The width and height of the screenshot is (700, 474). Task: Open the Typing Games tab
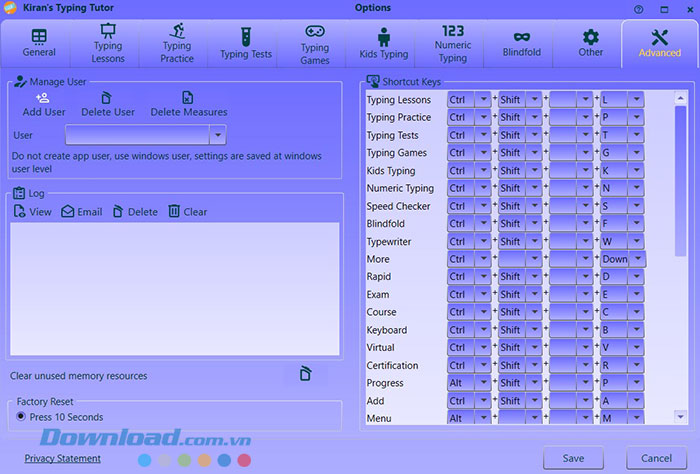click(315, 42)
